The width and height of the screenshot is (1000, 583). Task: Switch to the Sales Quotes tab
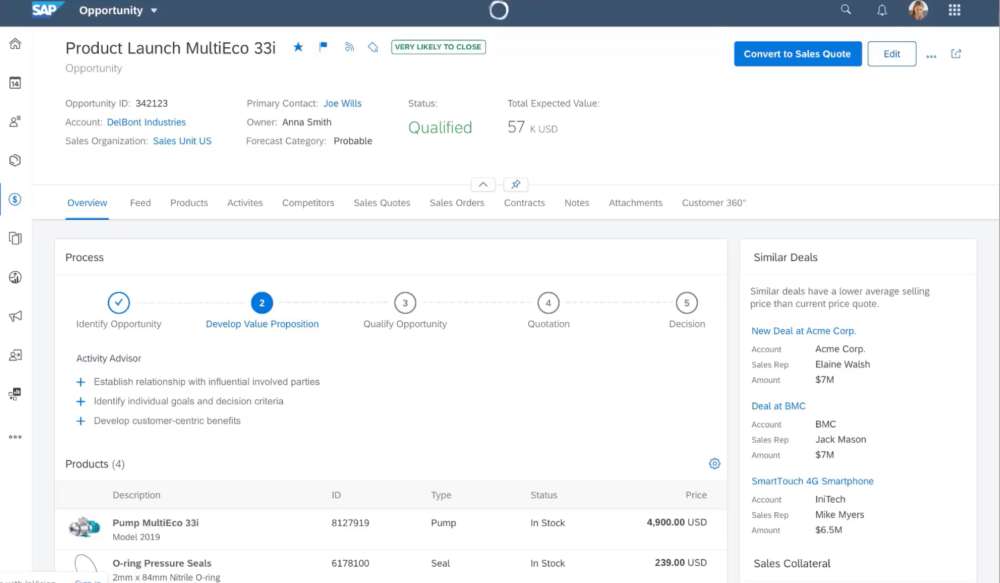coord(382,203)
